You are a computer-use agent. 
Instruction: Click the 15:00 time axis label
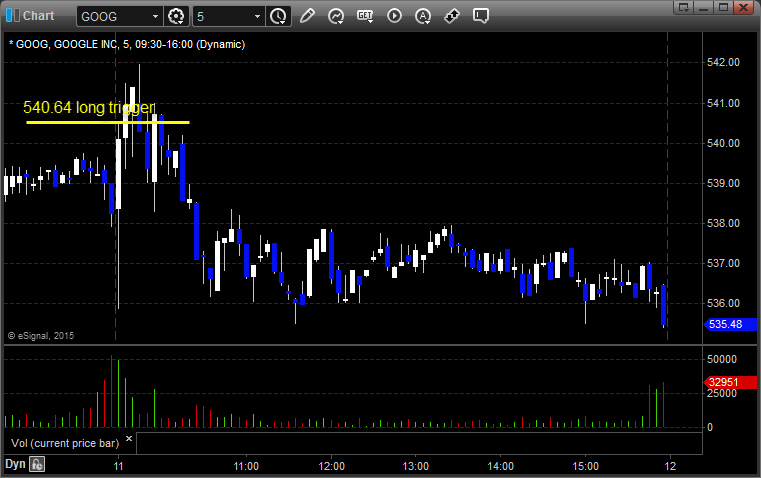[585, 466]
